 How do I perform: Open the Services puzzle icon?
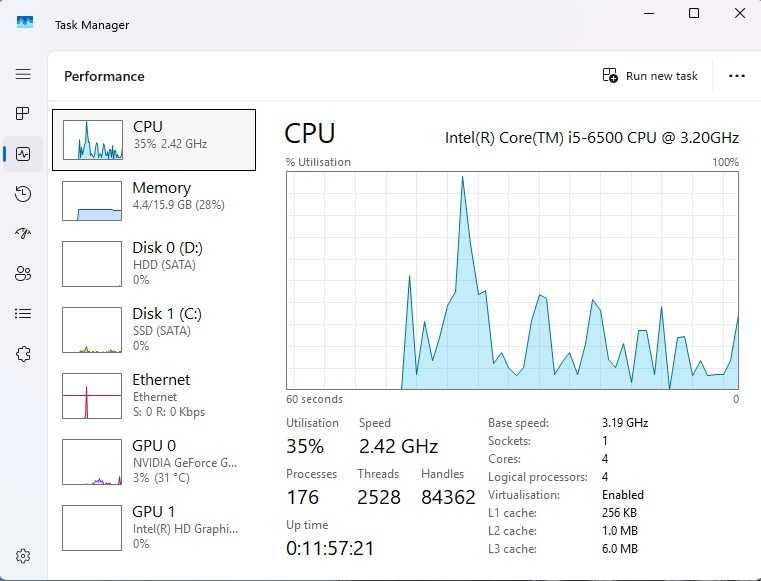coord(23,354)
